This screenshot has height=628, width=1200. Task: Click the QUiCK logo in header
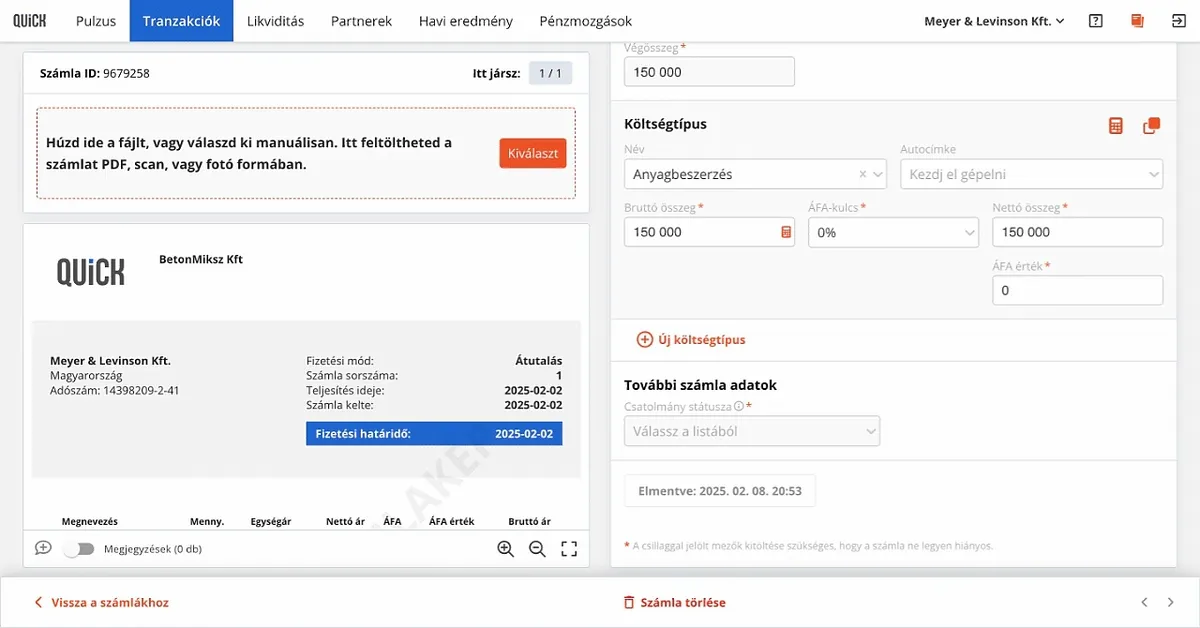click(29, 20)
